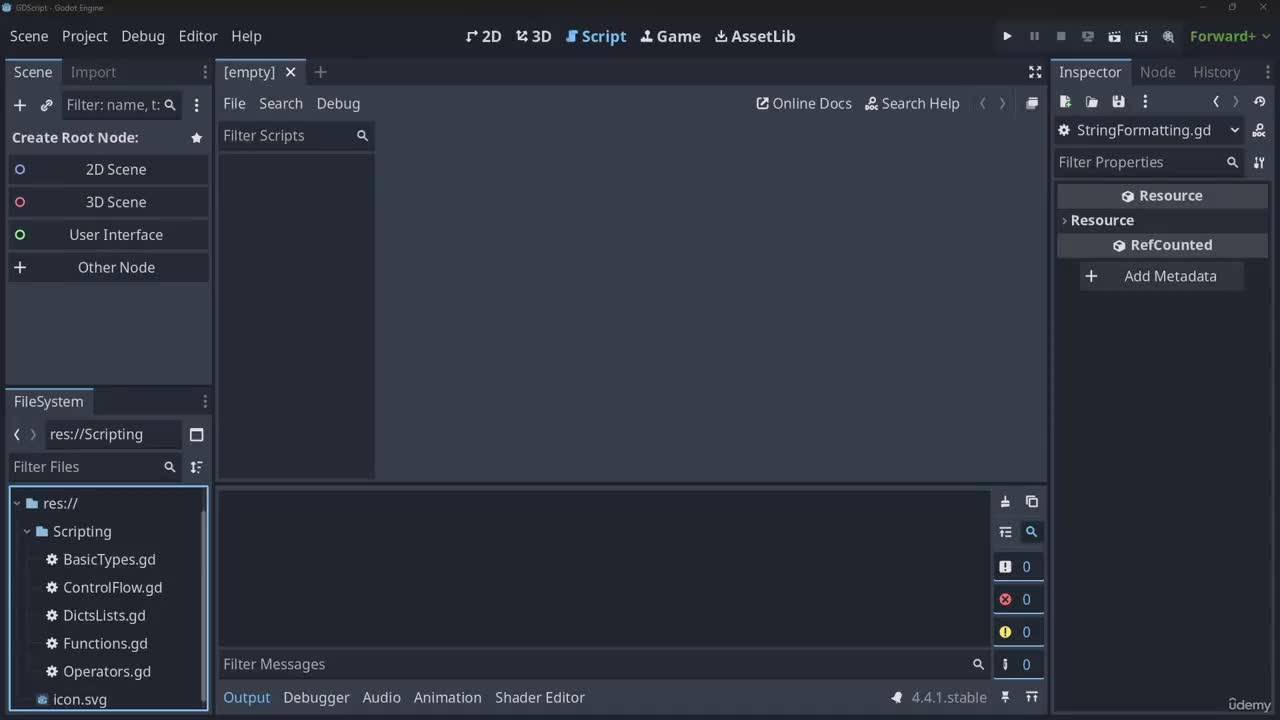Screen dimensions: 1280x720
Task: Open Online Docs link
Action: click(x=804, y=103)
